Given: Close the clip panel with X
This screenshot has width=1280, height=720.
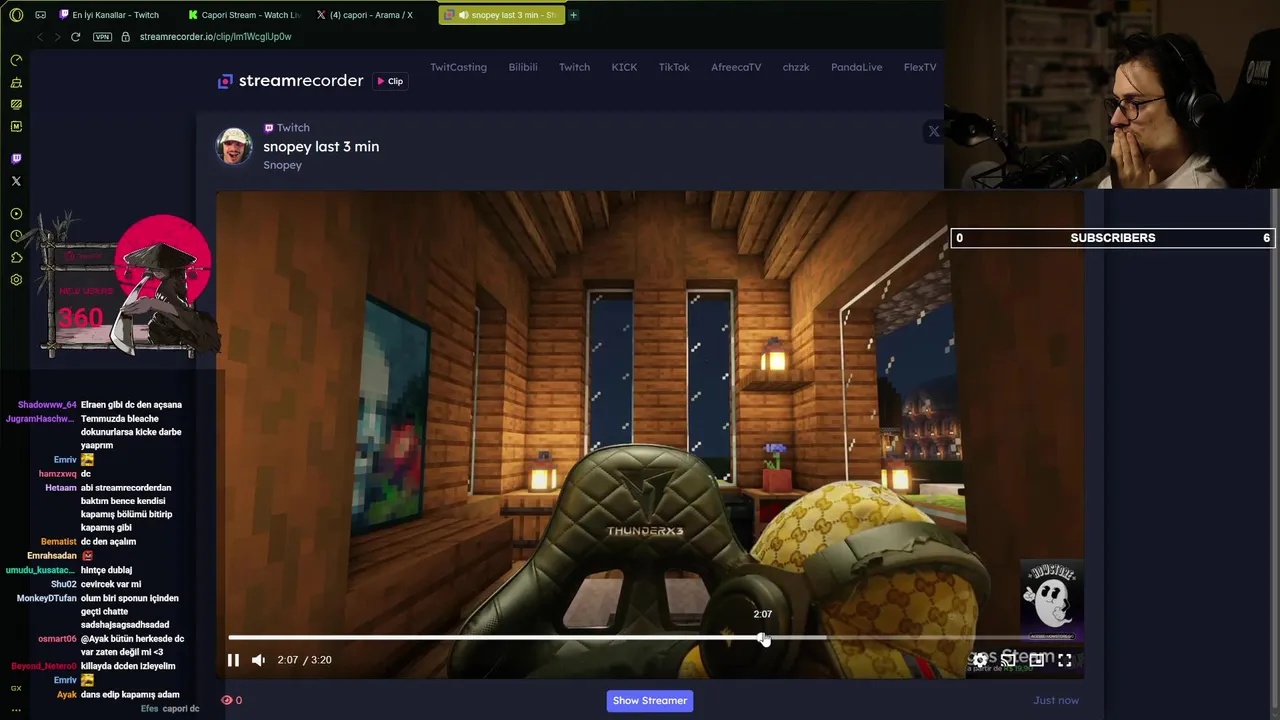Looking at the screenshot, I should (x=933, y=131).
